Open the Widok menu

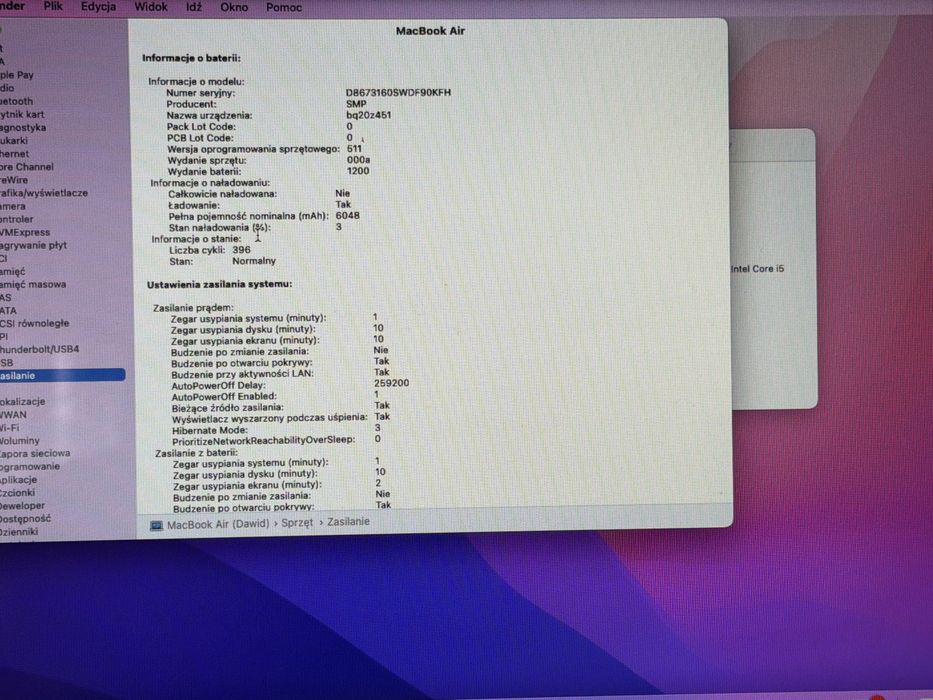tap(151, 7)
